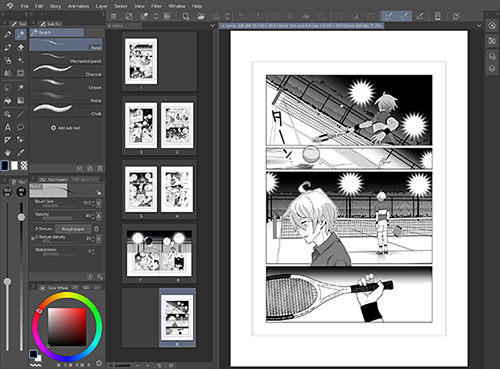Viewport: 500px width, 369px height.
Task: Choose the Charcoal sub tool
Action: (x=66, y=71)
